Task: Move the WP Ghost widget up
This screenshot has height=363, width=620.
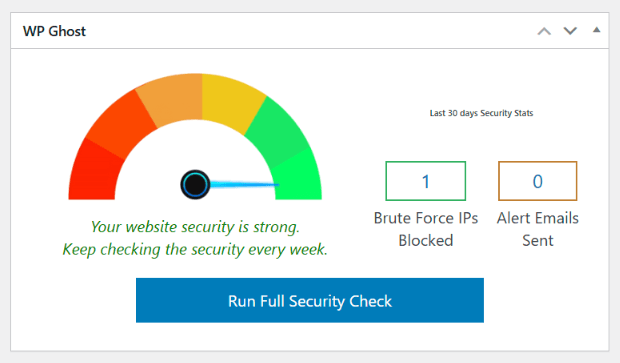Action: click(x=544, y=31)
